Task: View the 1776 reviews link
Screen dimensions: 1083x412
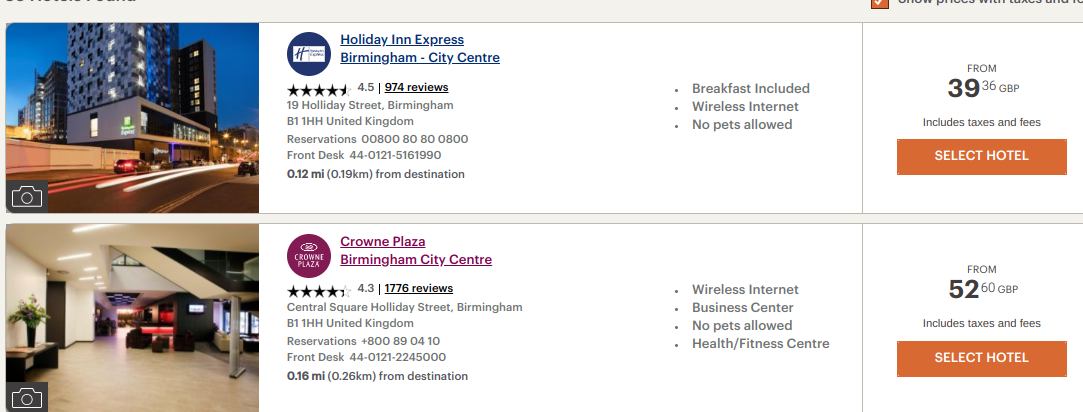Action: [x=419, y=288]
